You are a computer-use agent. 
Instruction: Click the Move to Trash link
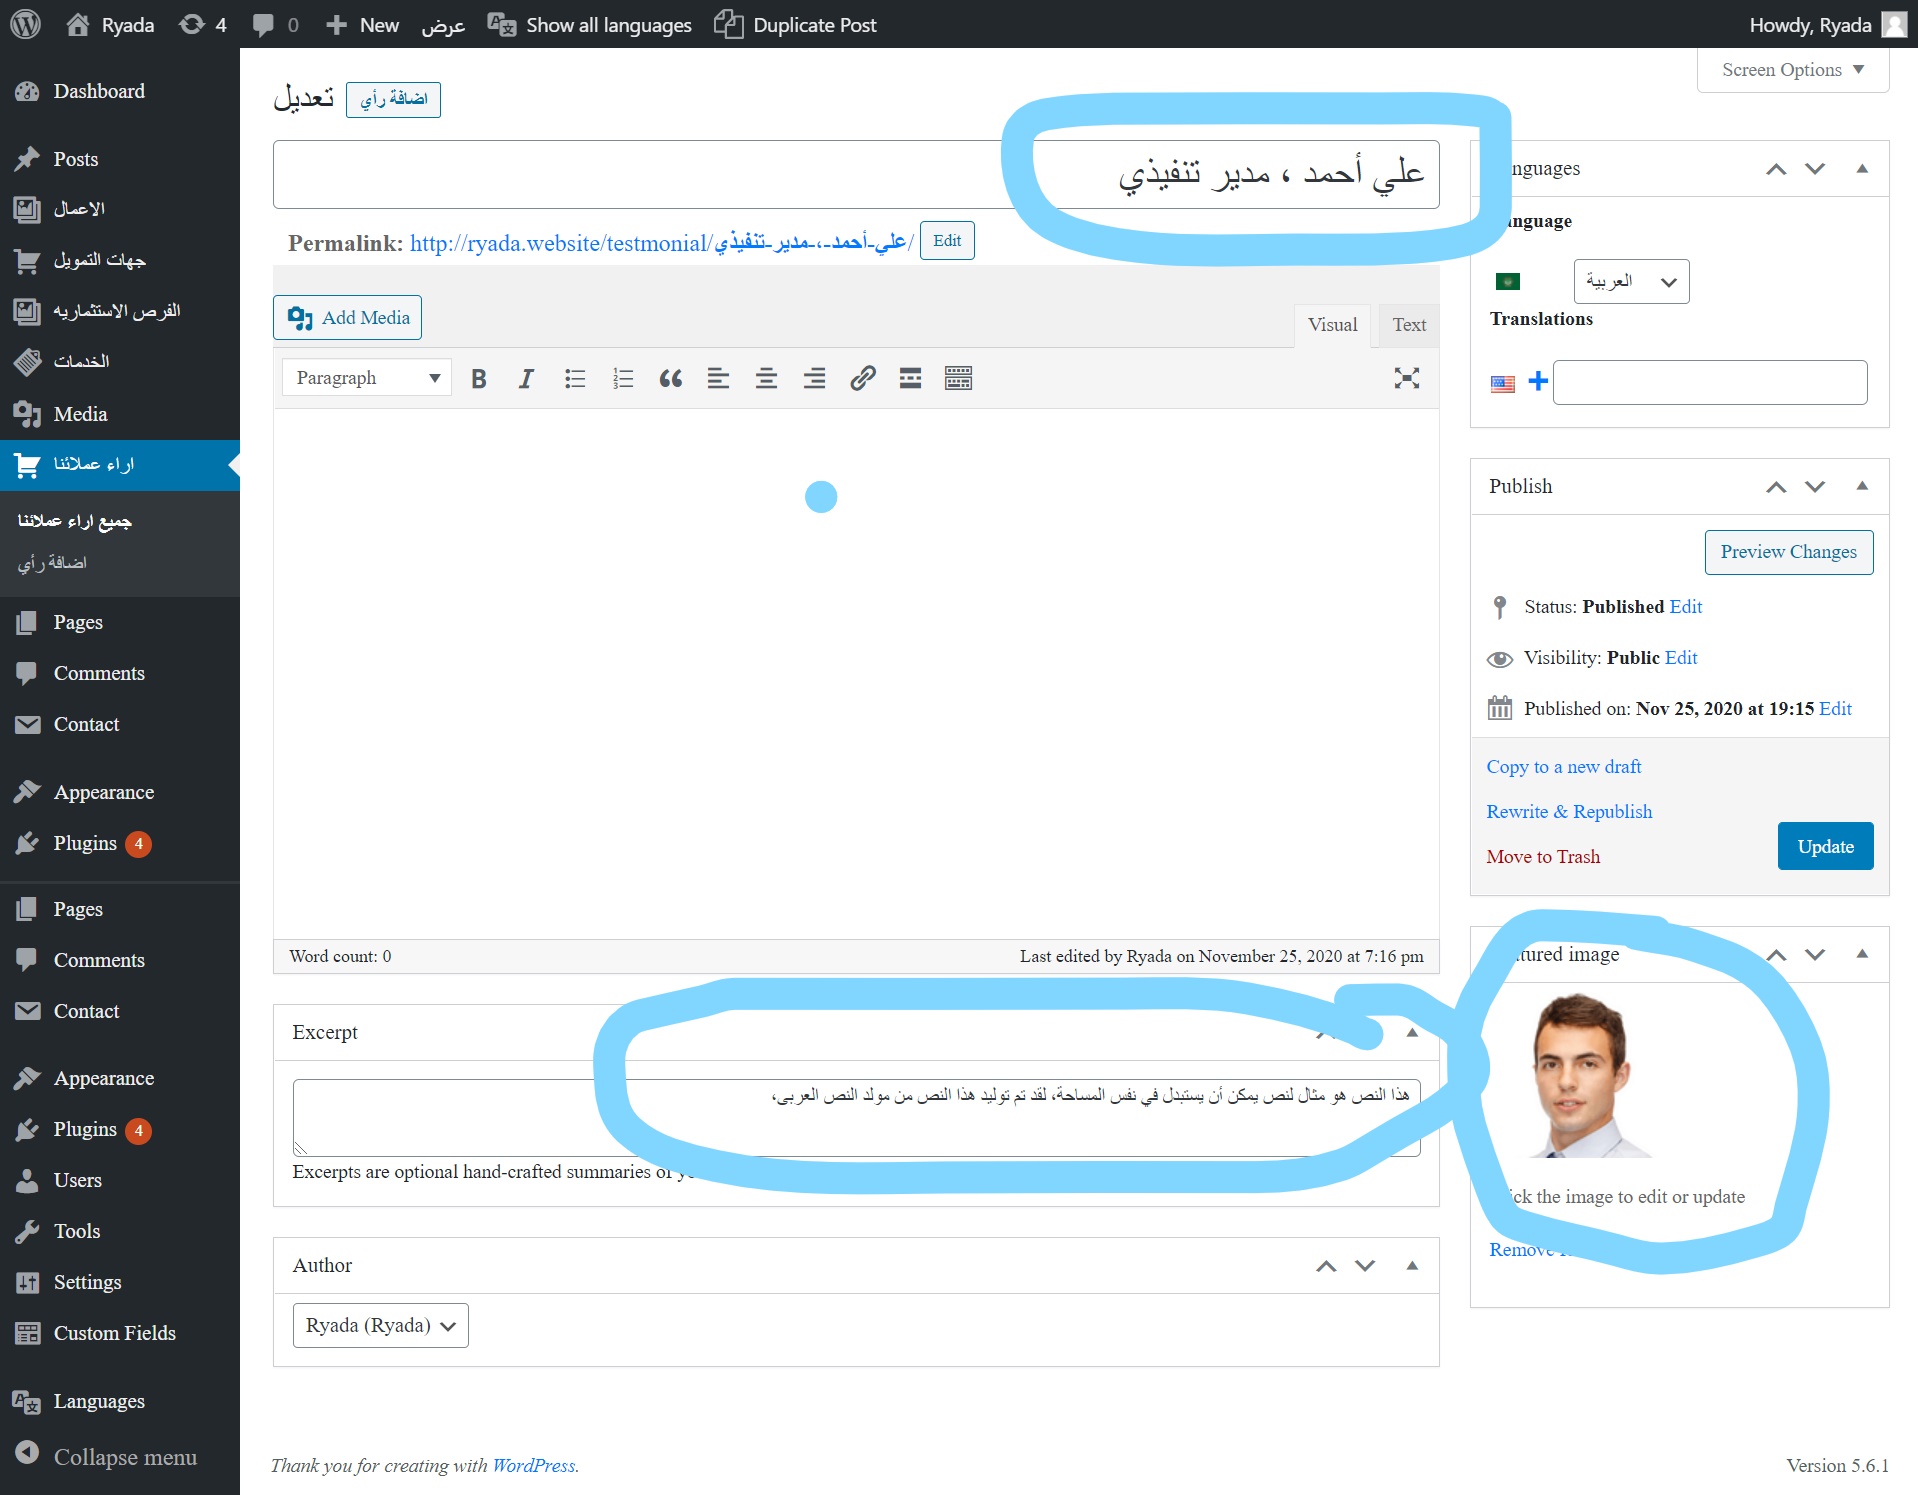click(1542, 856)
